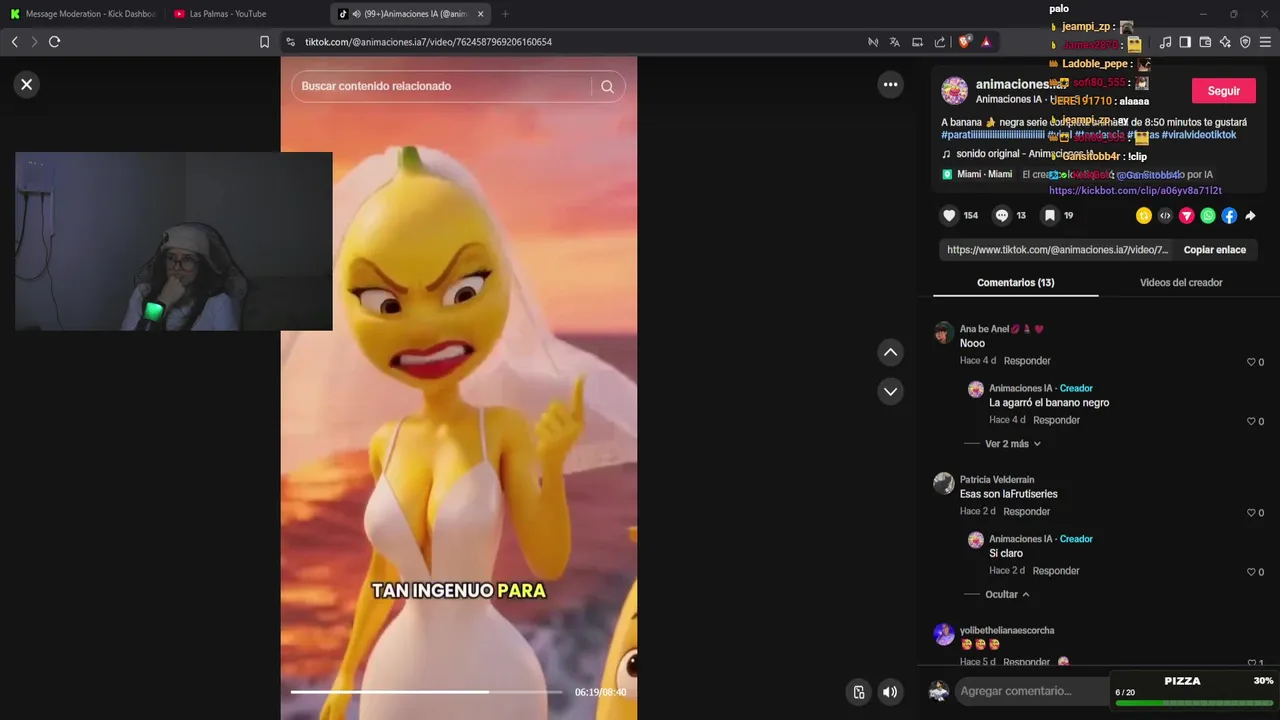Share video to Facebook

point(1229,215)
